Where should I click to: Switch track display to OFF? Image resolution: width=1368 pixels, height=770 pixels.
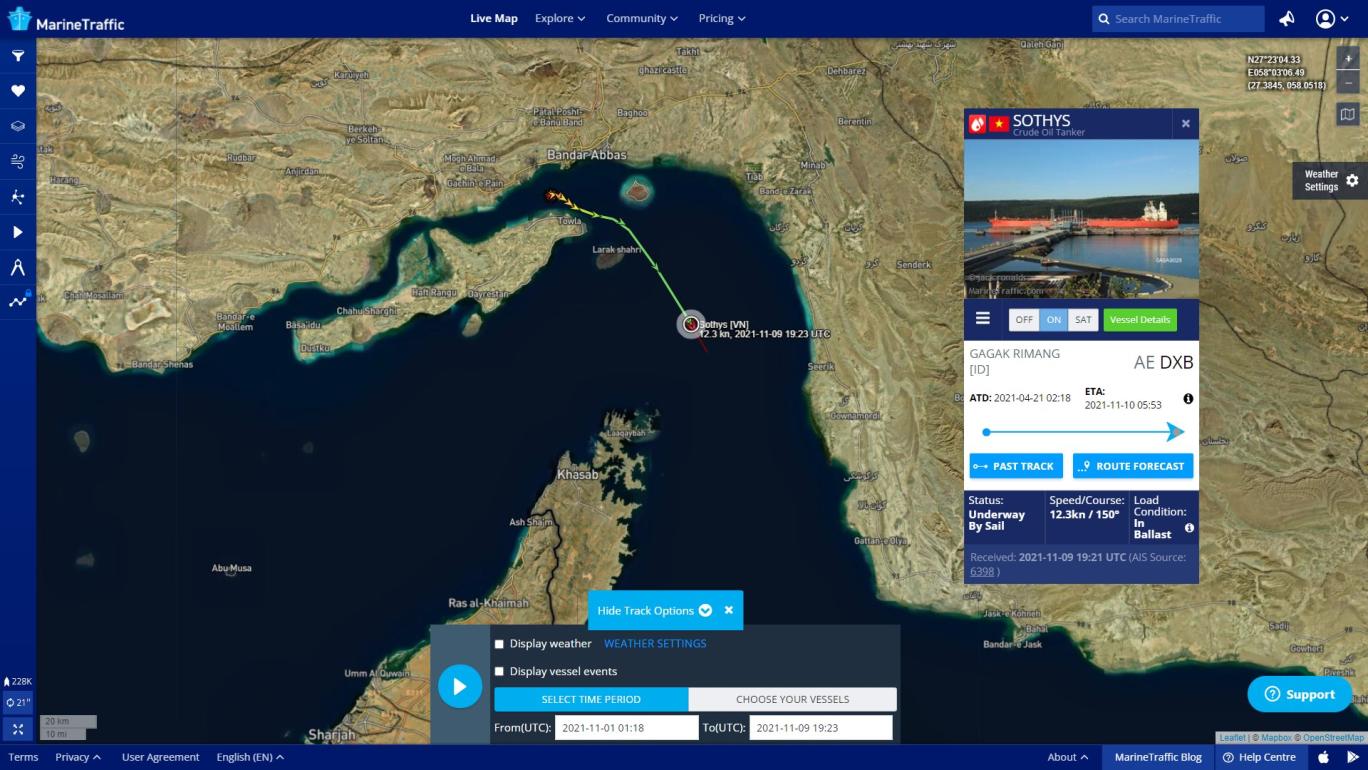pos(1024,320)
